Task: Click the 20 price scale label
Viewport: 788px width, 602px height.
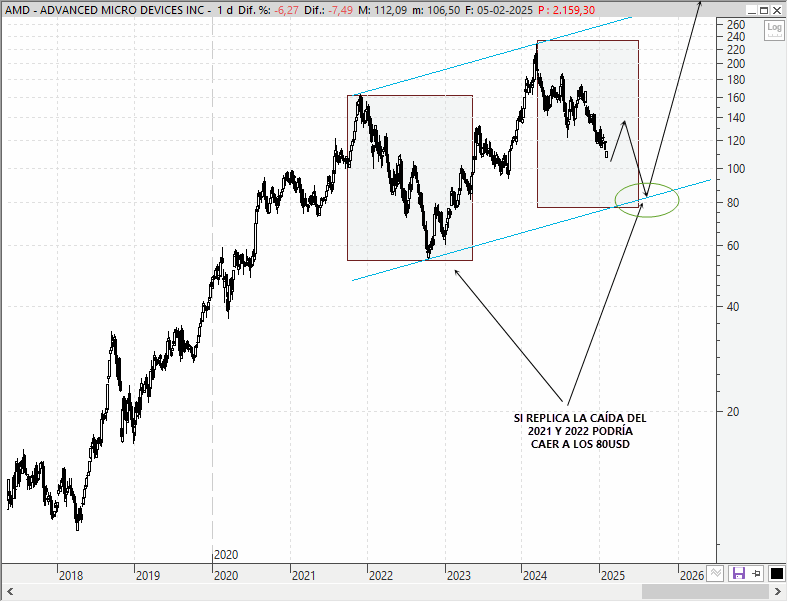Action: [733, 411]
